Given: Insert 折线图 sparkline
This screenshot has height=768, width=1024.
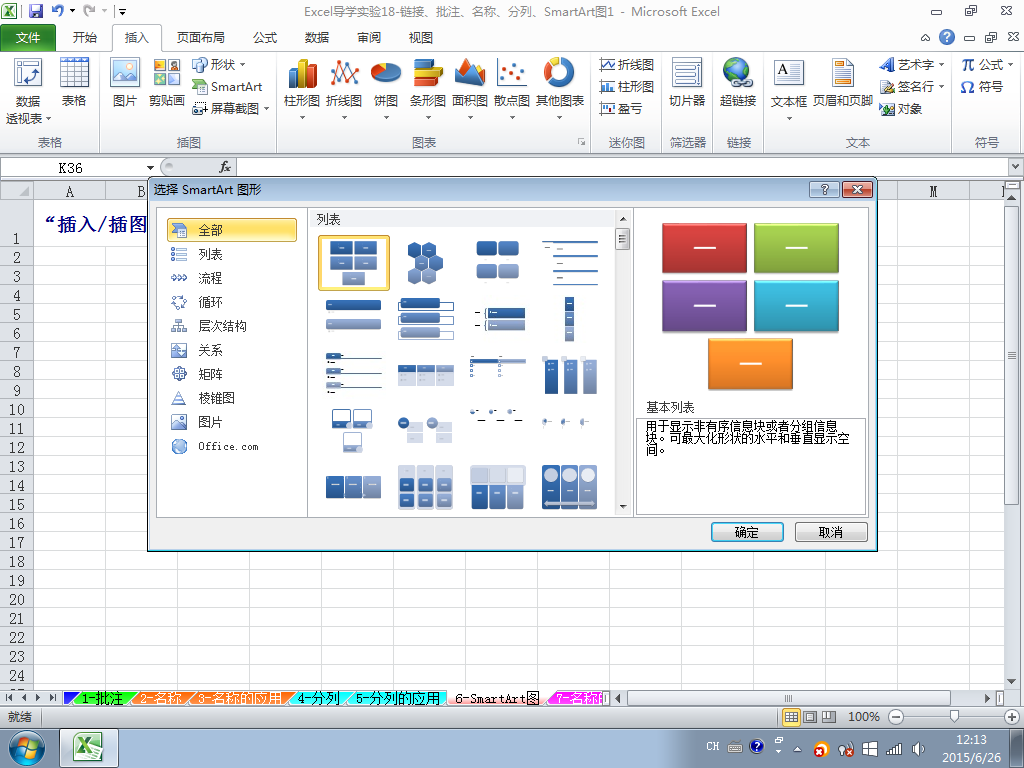Looking at the screenshot, I should click(627, 65).
